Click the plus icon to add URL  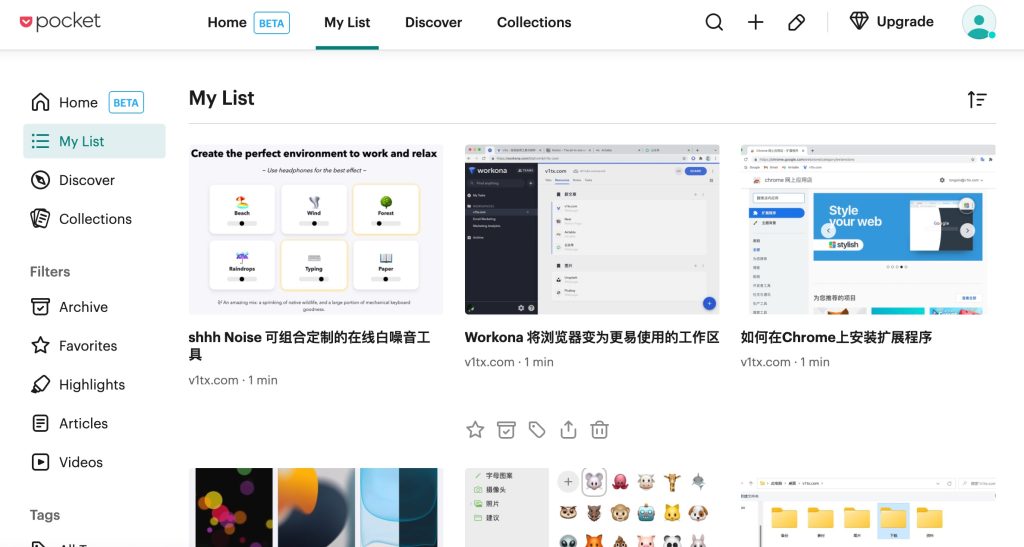756,22
